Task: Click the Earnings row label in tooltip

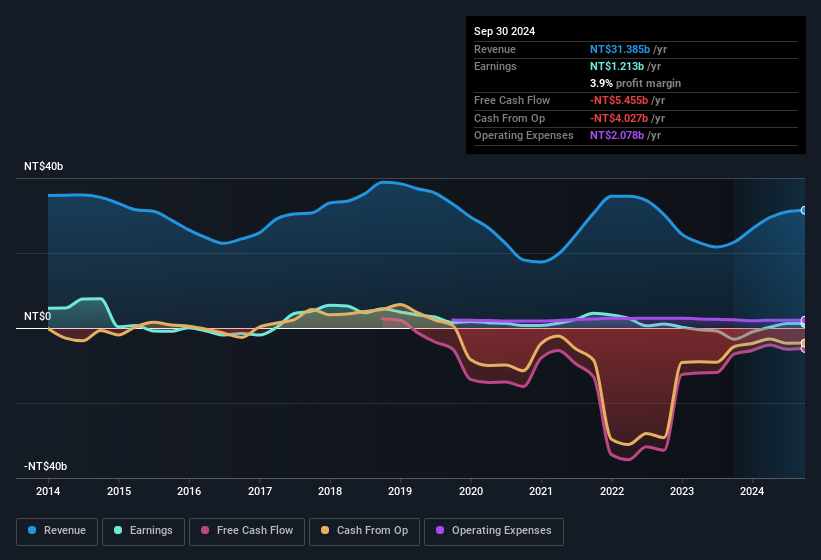Action: click(x=495, y=66)
